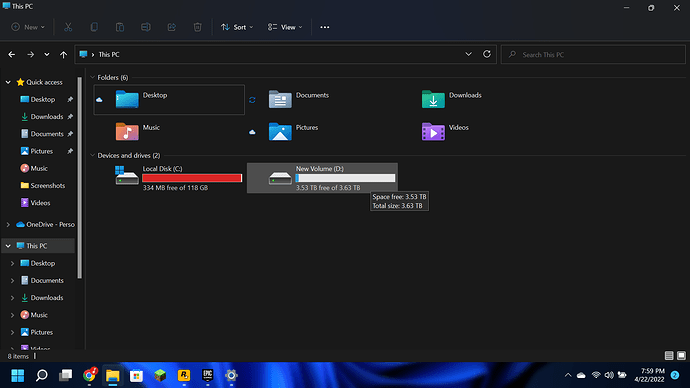Screen dimensions: 690x388
Task: Open recent locations dropdown arrow
Action: click(47, 55)
